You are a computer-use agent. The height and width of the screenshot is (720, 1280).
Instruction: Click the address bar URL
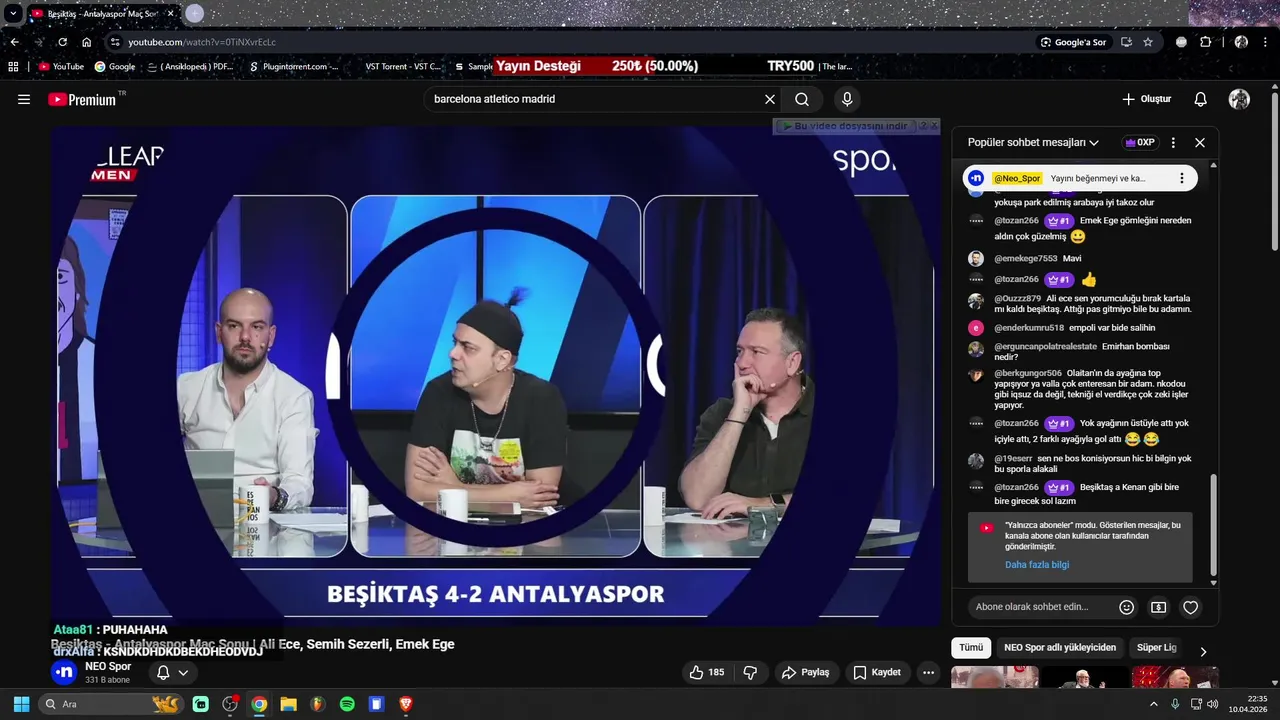(x=202, y=42)
